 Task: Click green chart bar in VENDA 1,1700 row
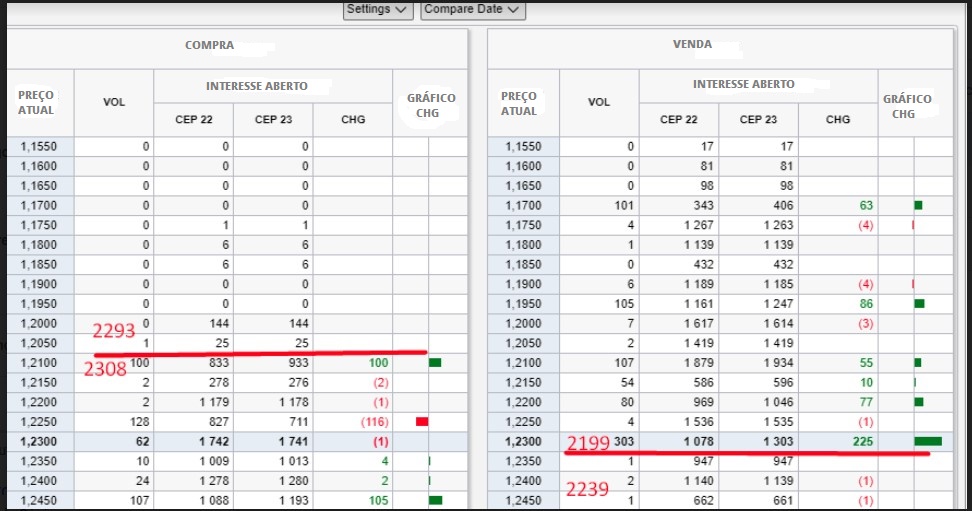pos(918,205)
